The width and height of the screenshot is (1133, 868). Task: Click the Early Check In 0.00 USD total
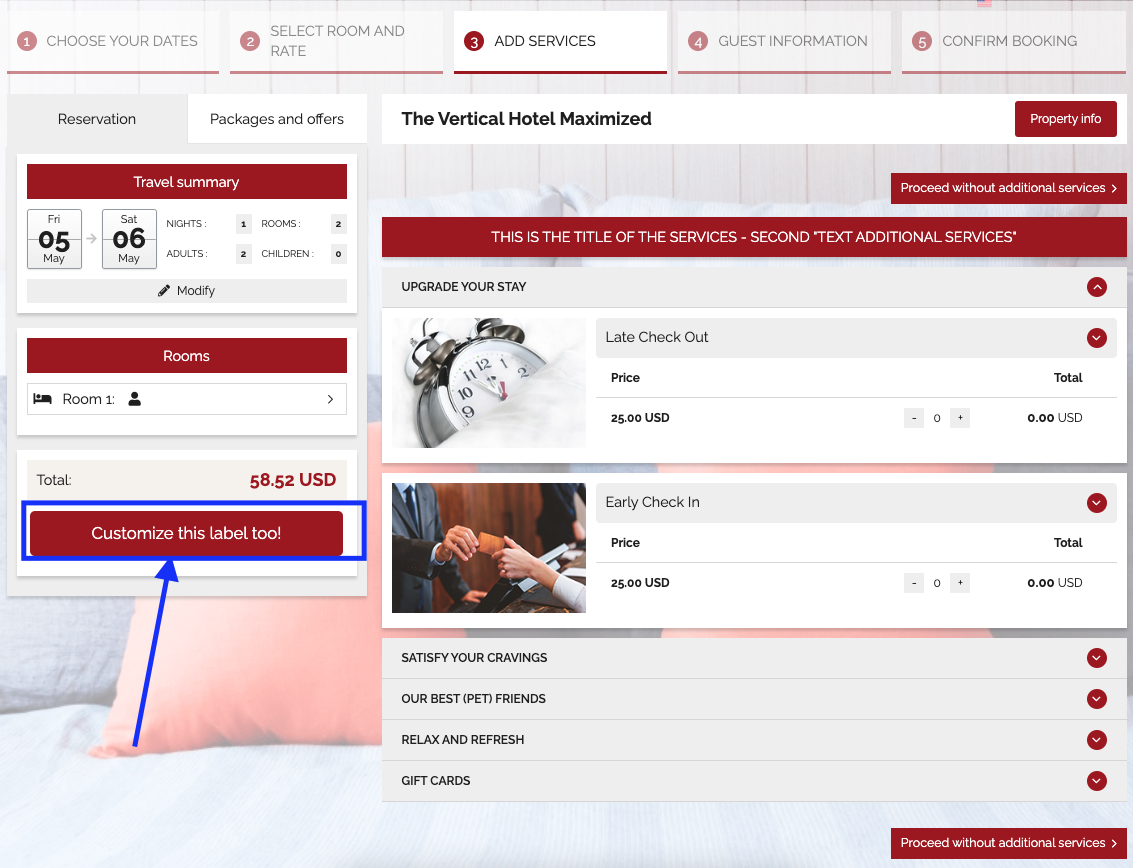pyautogui.click(x=1055, y=583)
